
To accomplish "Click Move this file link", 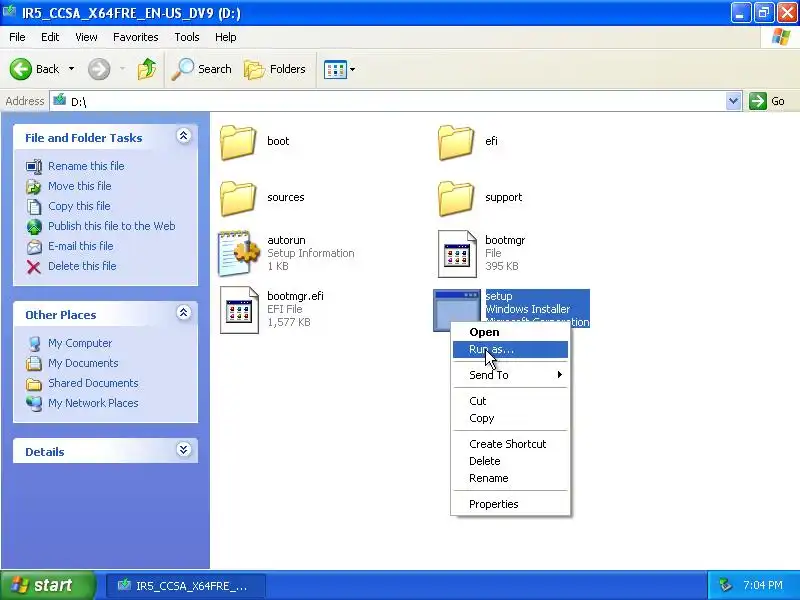I will [80, 186].
